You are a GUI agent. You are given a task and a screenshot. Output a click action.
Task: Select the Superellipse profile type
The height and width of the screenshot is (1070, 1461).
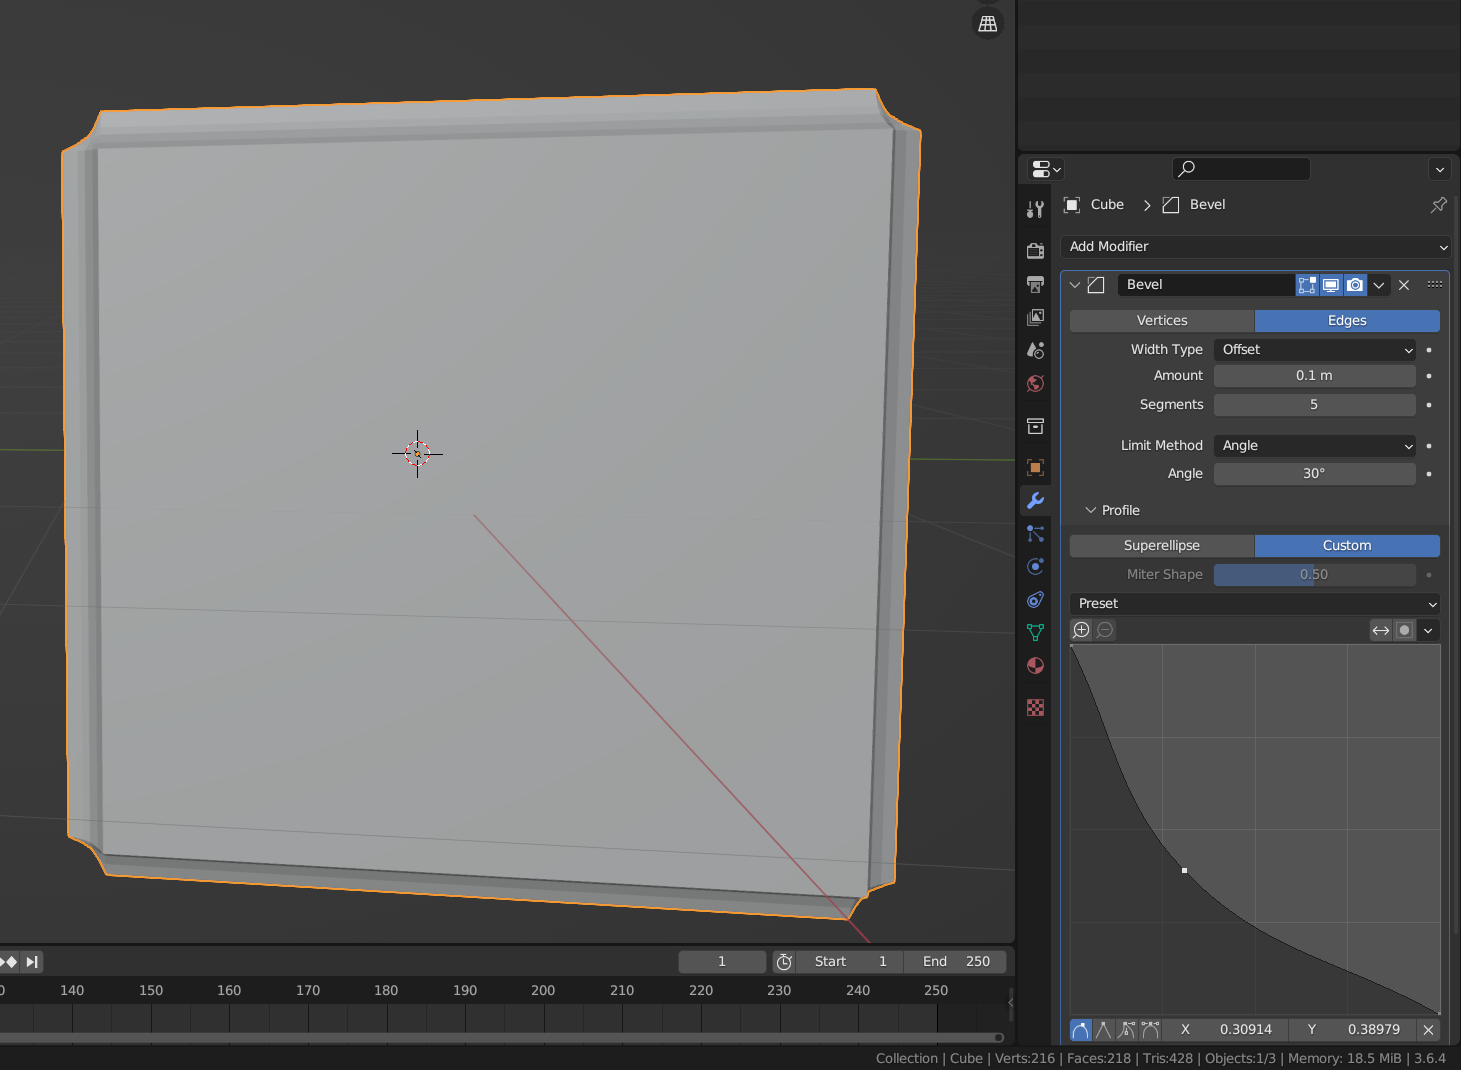tap(1162, 546)
